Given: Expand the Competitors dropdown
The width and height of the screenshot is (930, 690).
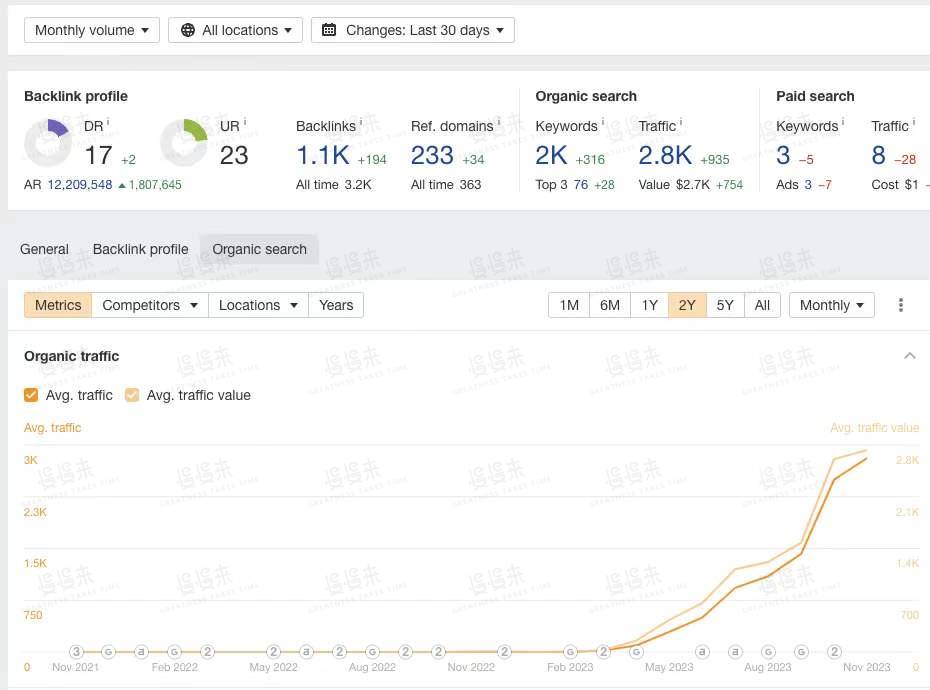Looking at the screenshot, I should [x=150, y=305].
